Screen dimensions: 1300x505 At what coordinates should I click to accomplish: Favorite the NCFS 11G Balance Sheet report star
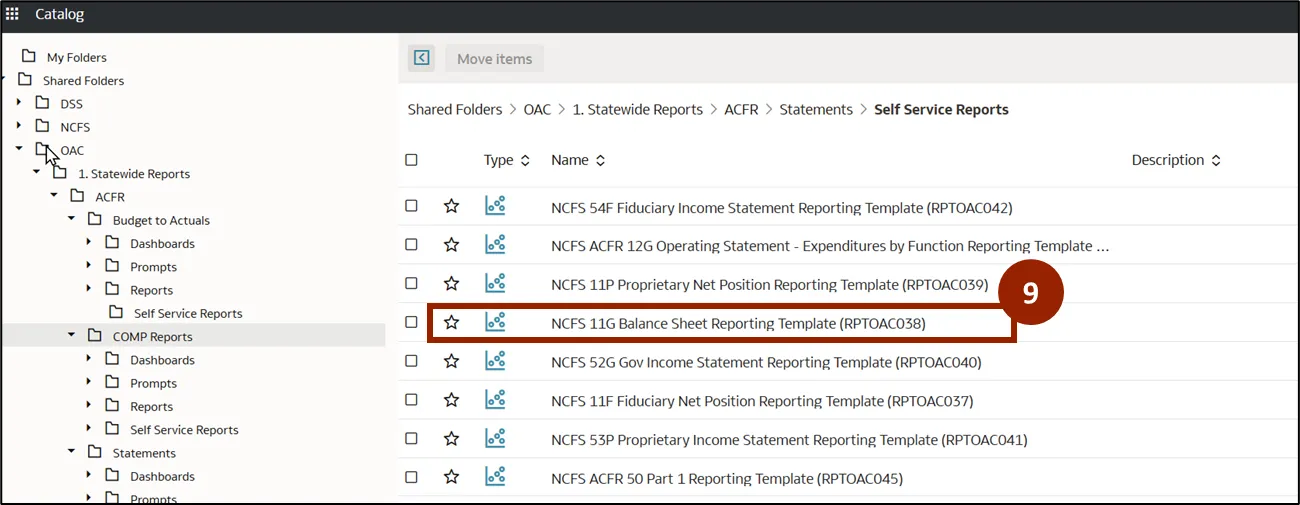[x=451, y=322]
